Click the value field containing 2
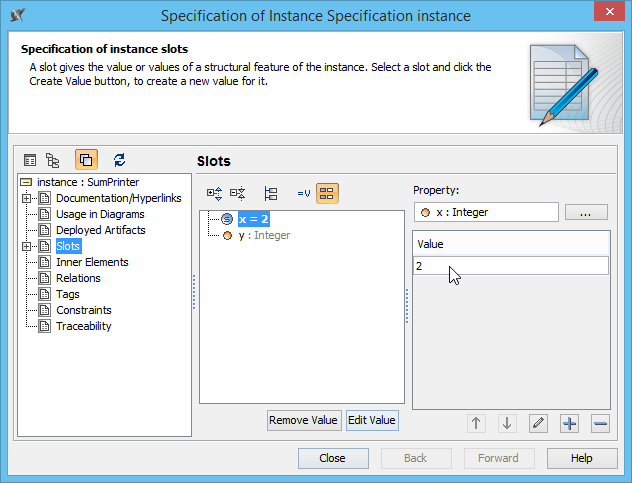 coord(510,265)
